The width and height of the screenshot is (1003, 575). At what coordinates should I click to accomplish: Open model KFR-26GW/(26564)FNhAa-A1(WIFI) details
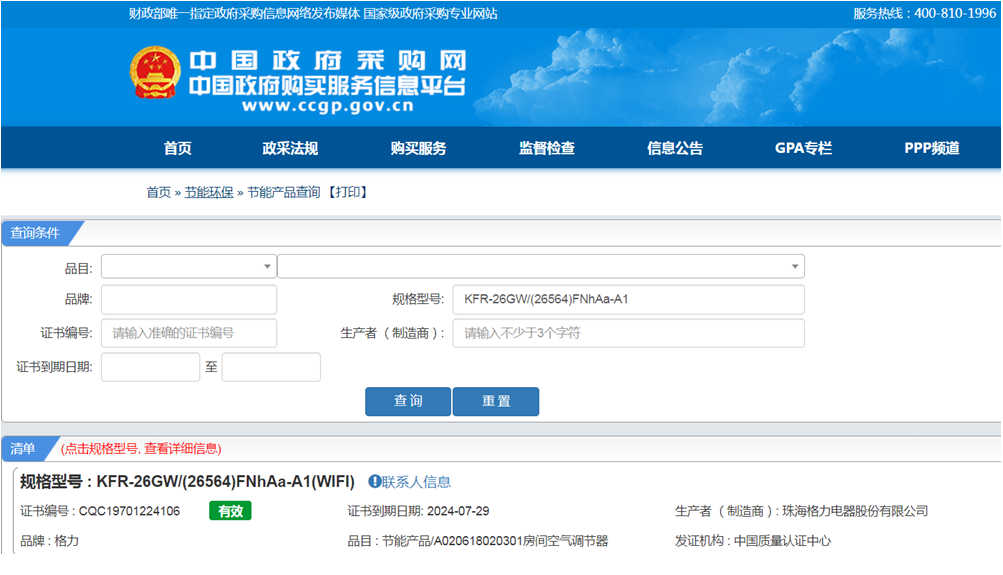click(x=225, y=482)
